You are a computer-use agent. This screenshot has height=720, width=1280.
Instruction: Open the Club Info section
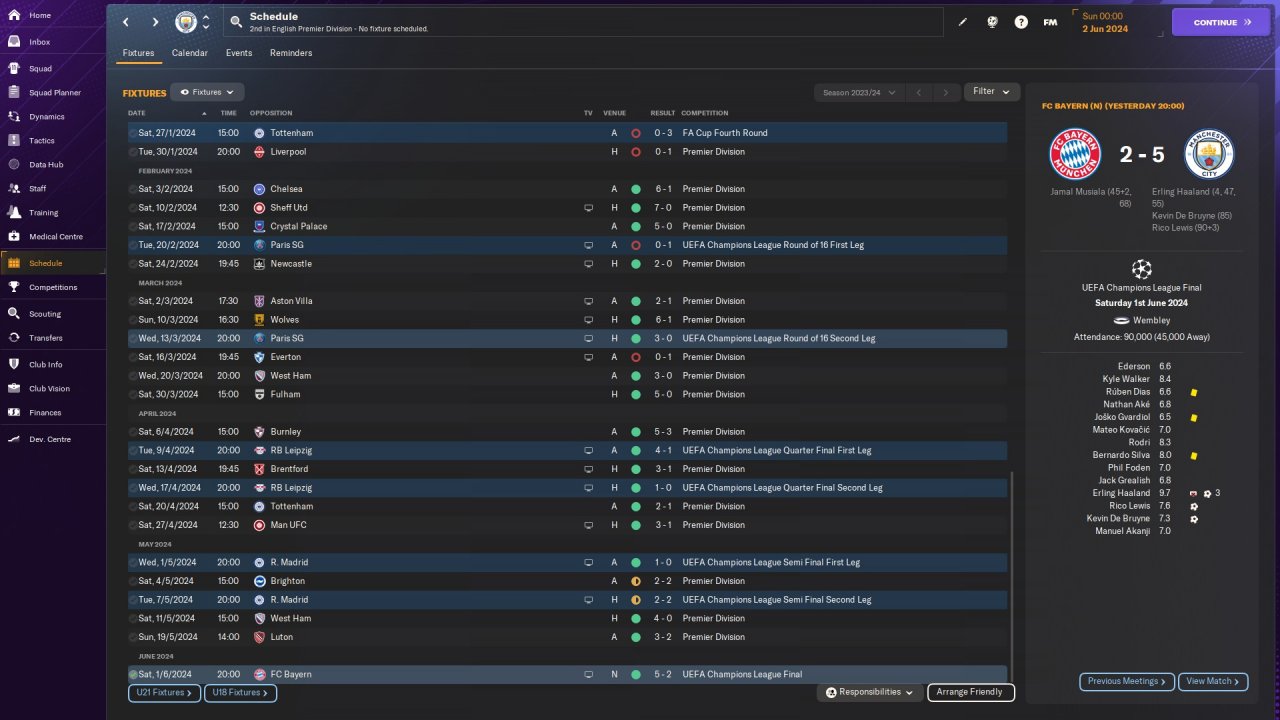click(x=53, y=364)
